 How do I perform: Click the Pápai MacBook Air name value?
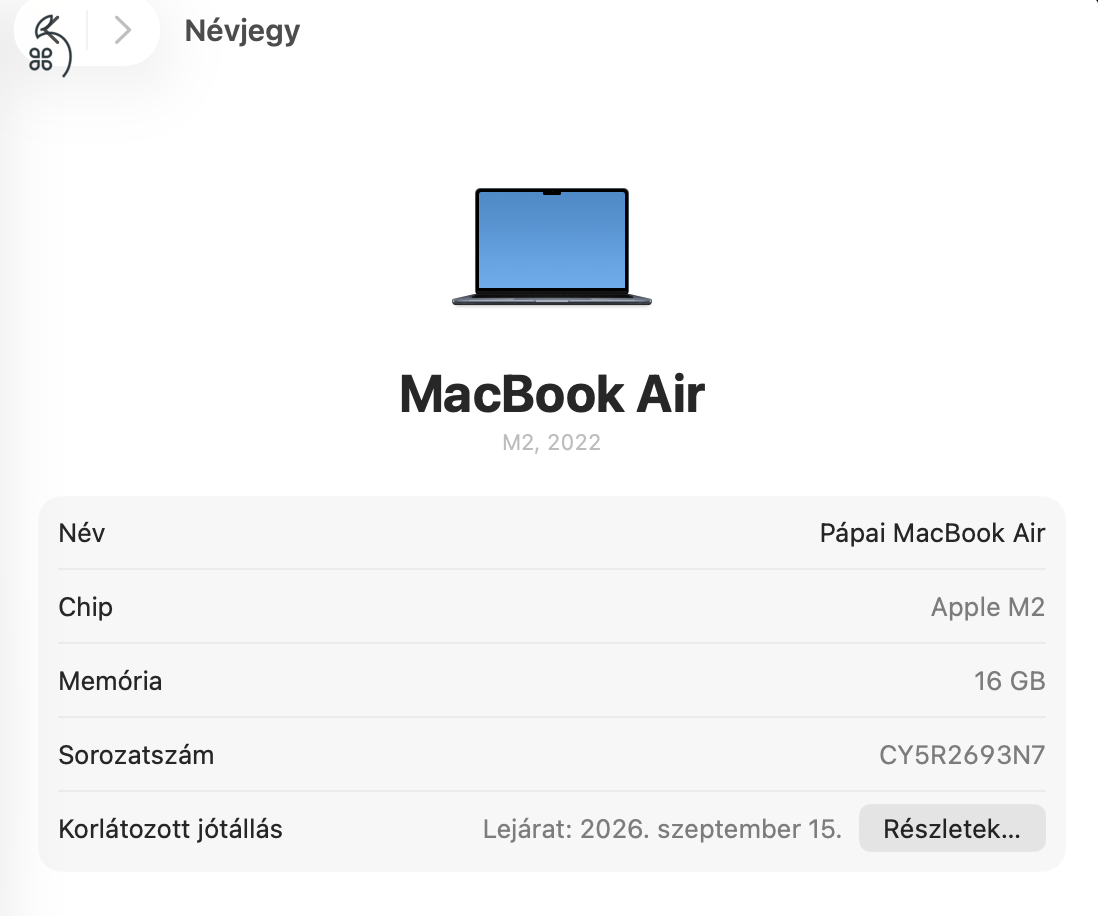pos(931,533)
